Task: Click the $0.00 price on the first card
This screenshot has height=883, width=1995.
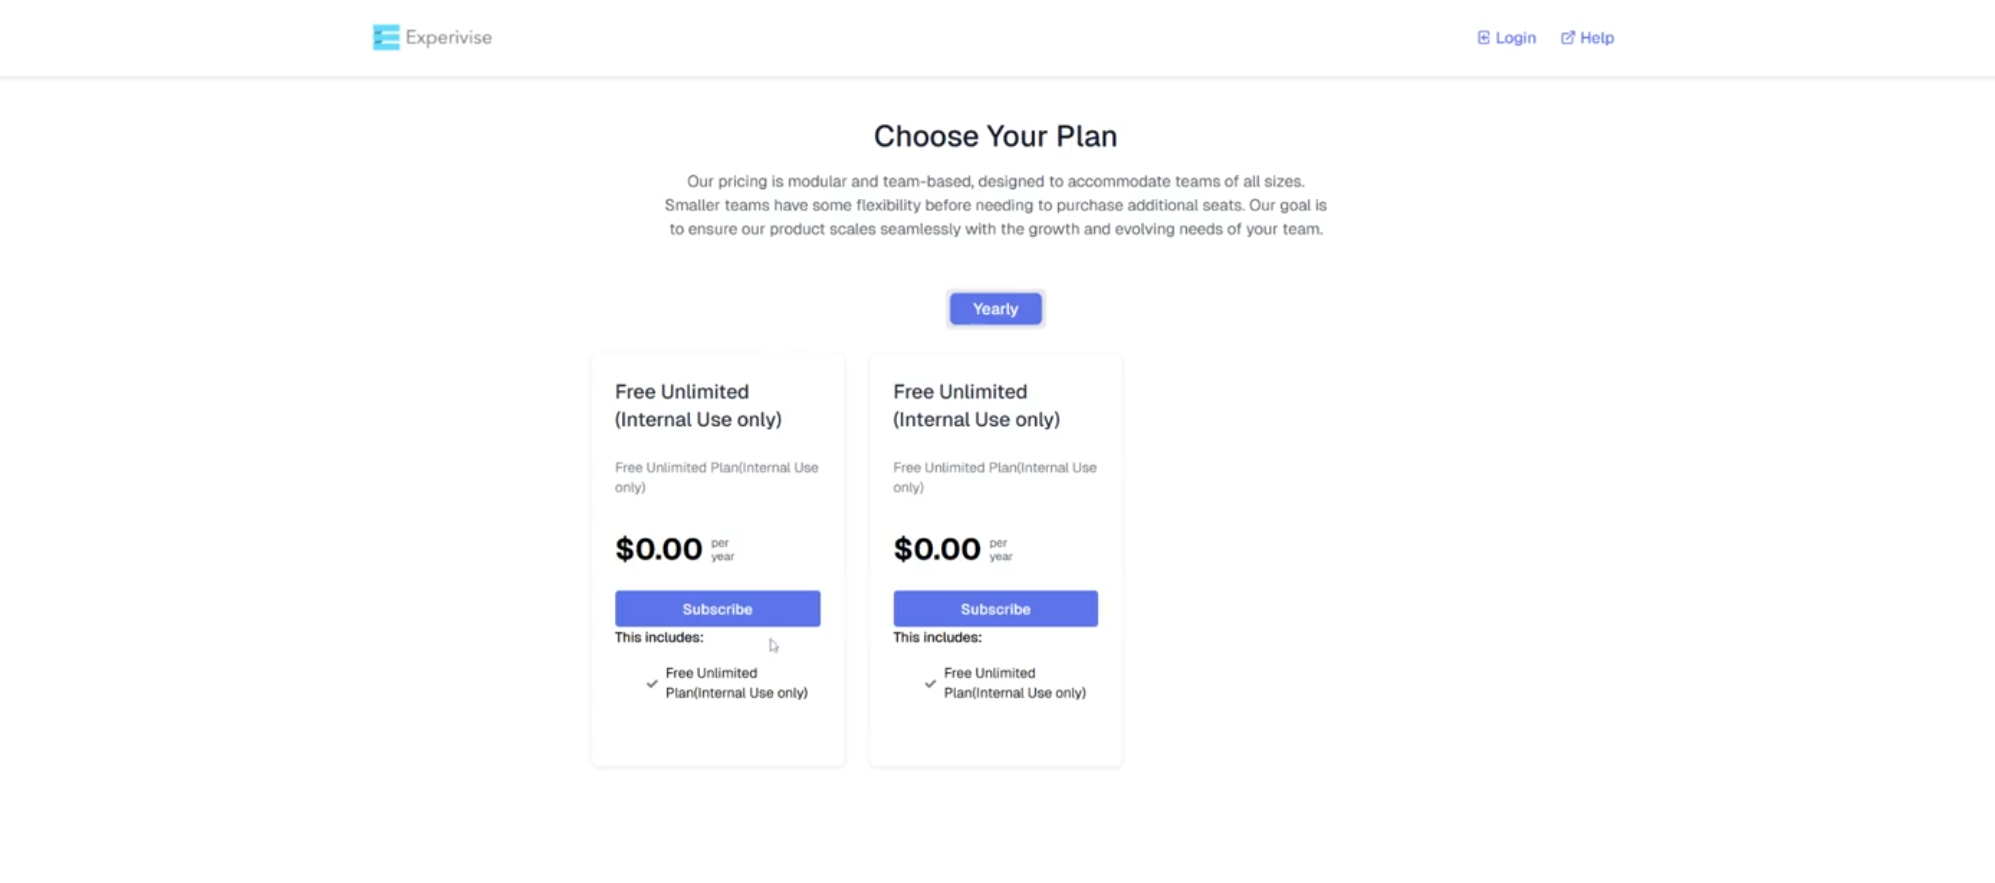Action: point(659,549)
